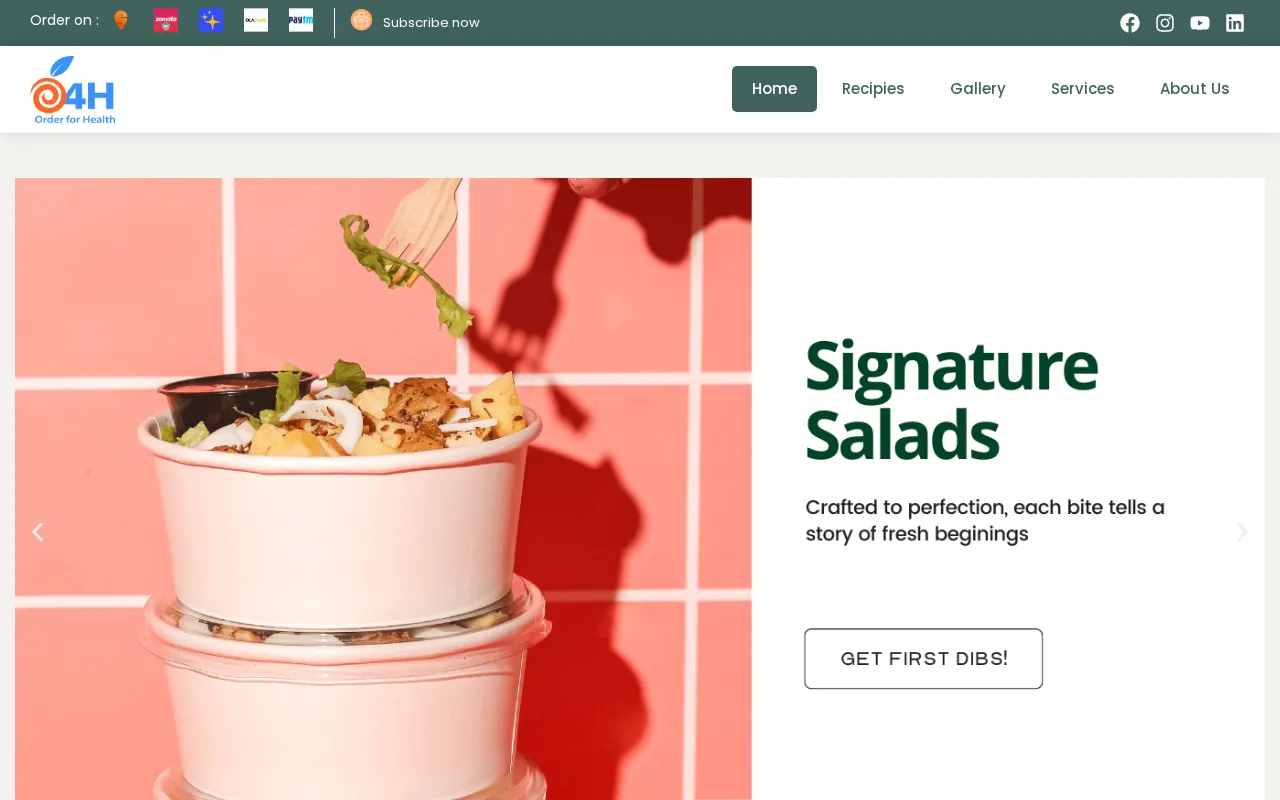Image resolution: width=1280 pixels, height=800 pixels.
Task: Go to the YouTube channel icon
Action: tap(1200, 23)
